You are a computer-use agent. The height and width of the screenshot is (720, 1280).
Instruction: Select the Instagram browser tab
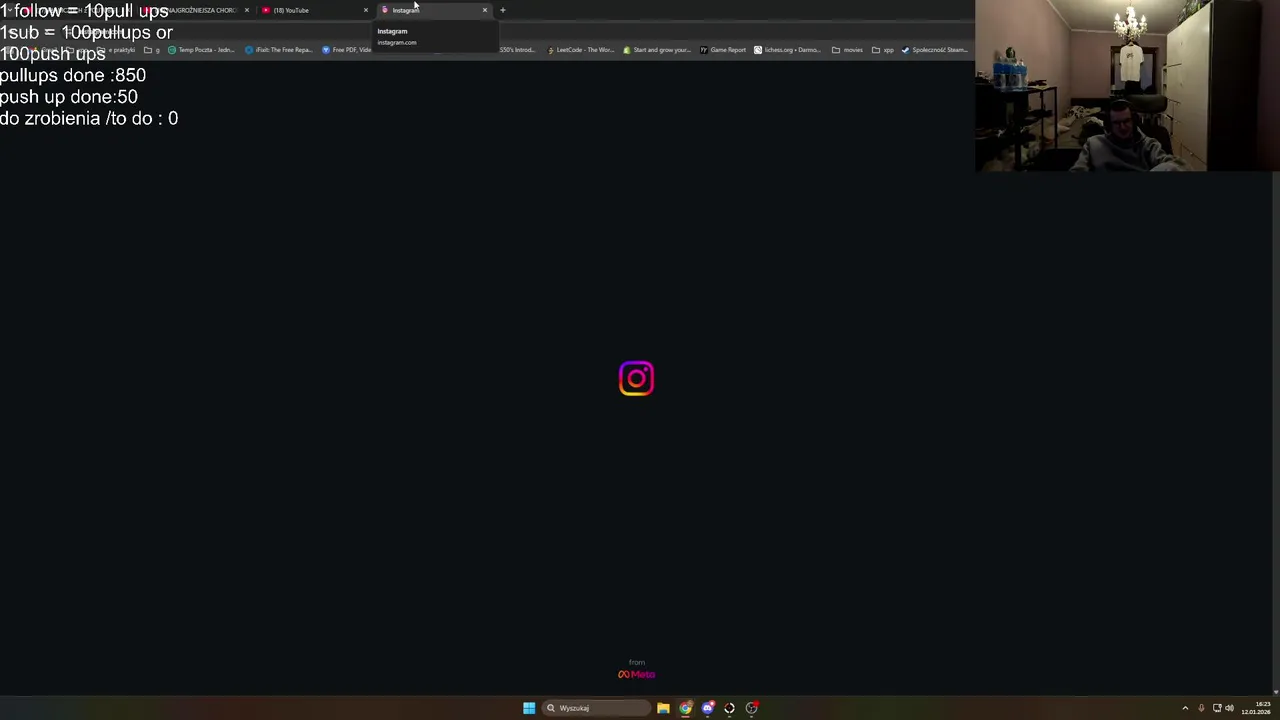[433, 10]
